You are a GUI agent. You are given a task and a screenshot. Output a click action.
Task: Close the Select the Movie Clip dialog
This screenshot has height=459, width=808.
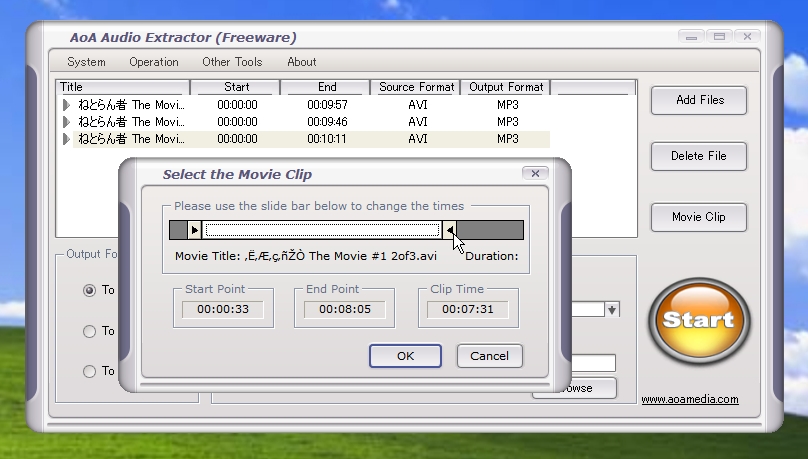pyautogui.click(x=535, y=174)
